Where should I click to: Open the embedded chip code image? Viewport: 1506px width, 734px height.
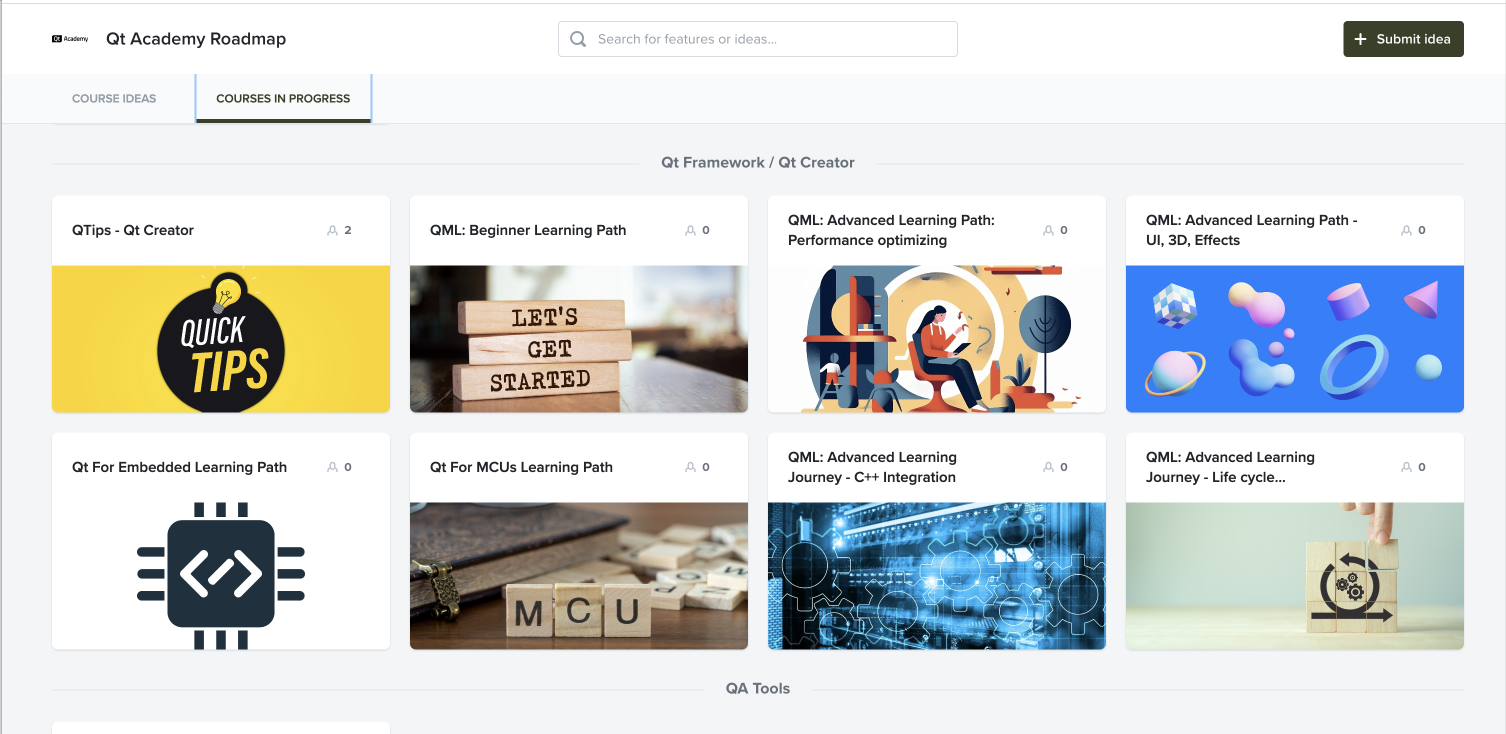(x=221, y=576)
